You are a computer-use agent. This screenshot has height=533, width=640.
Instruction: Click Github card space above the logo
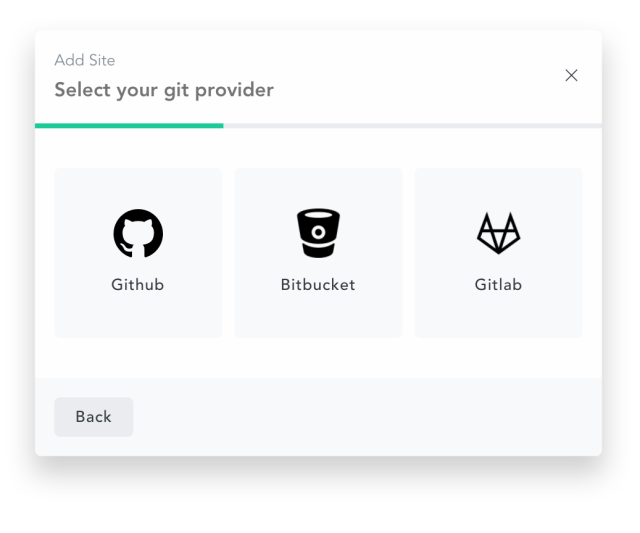point(138,188)
